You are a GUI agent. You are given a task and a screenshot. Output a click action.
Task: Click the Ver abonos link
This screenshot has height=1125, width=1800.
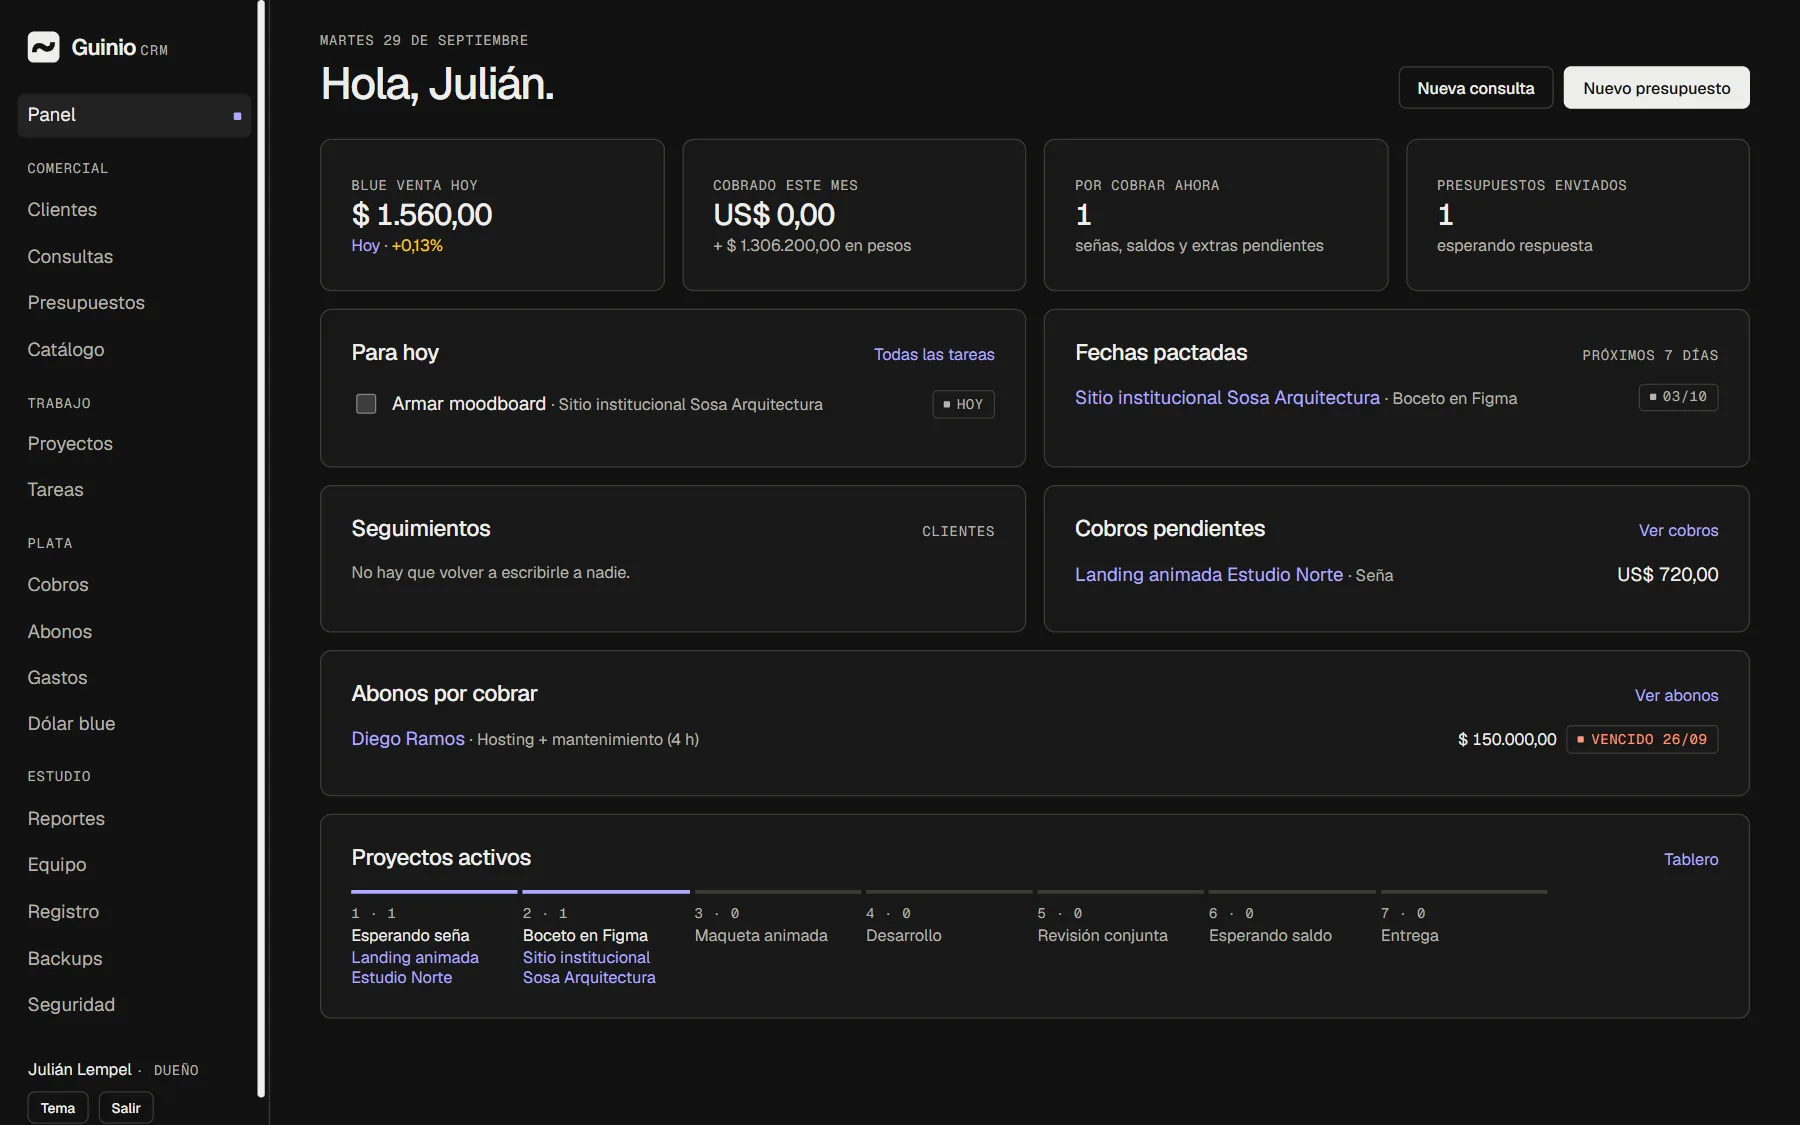coord(1676,695)
